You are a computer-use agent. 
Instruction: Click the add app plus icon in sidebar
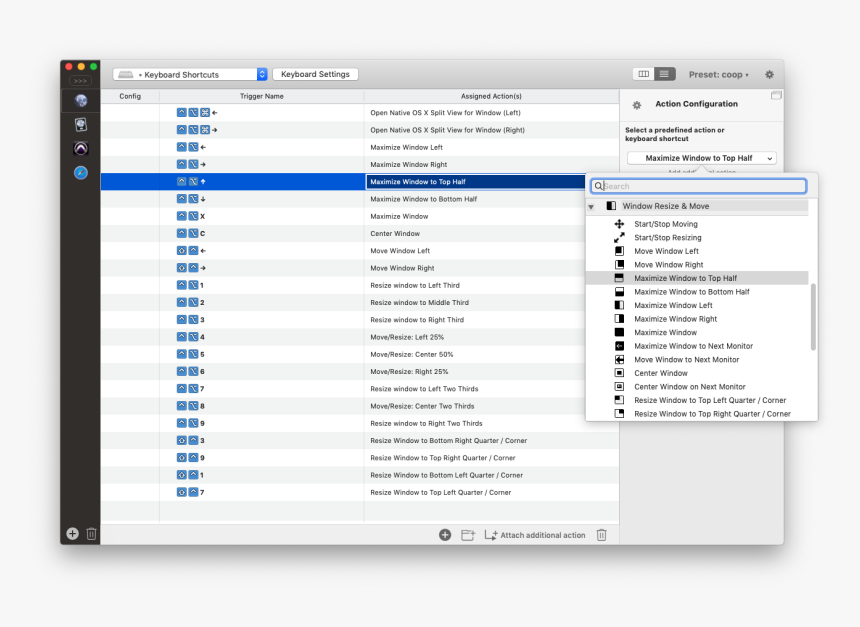pyautogui.click(x=72, y=534)
